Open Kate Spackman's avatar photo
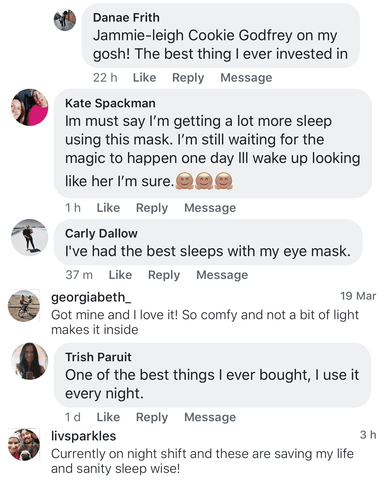 click(x=30, y=107)
